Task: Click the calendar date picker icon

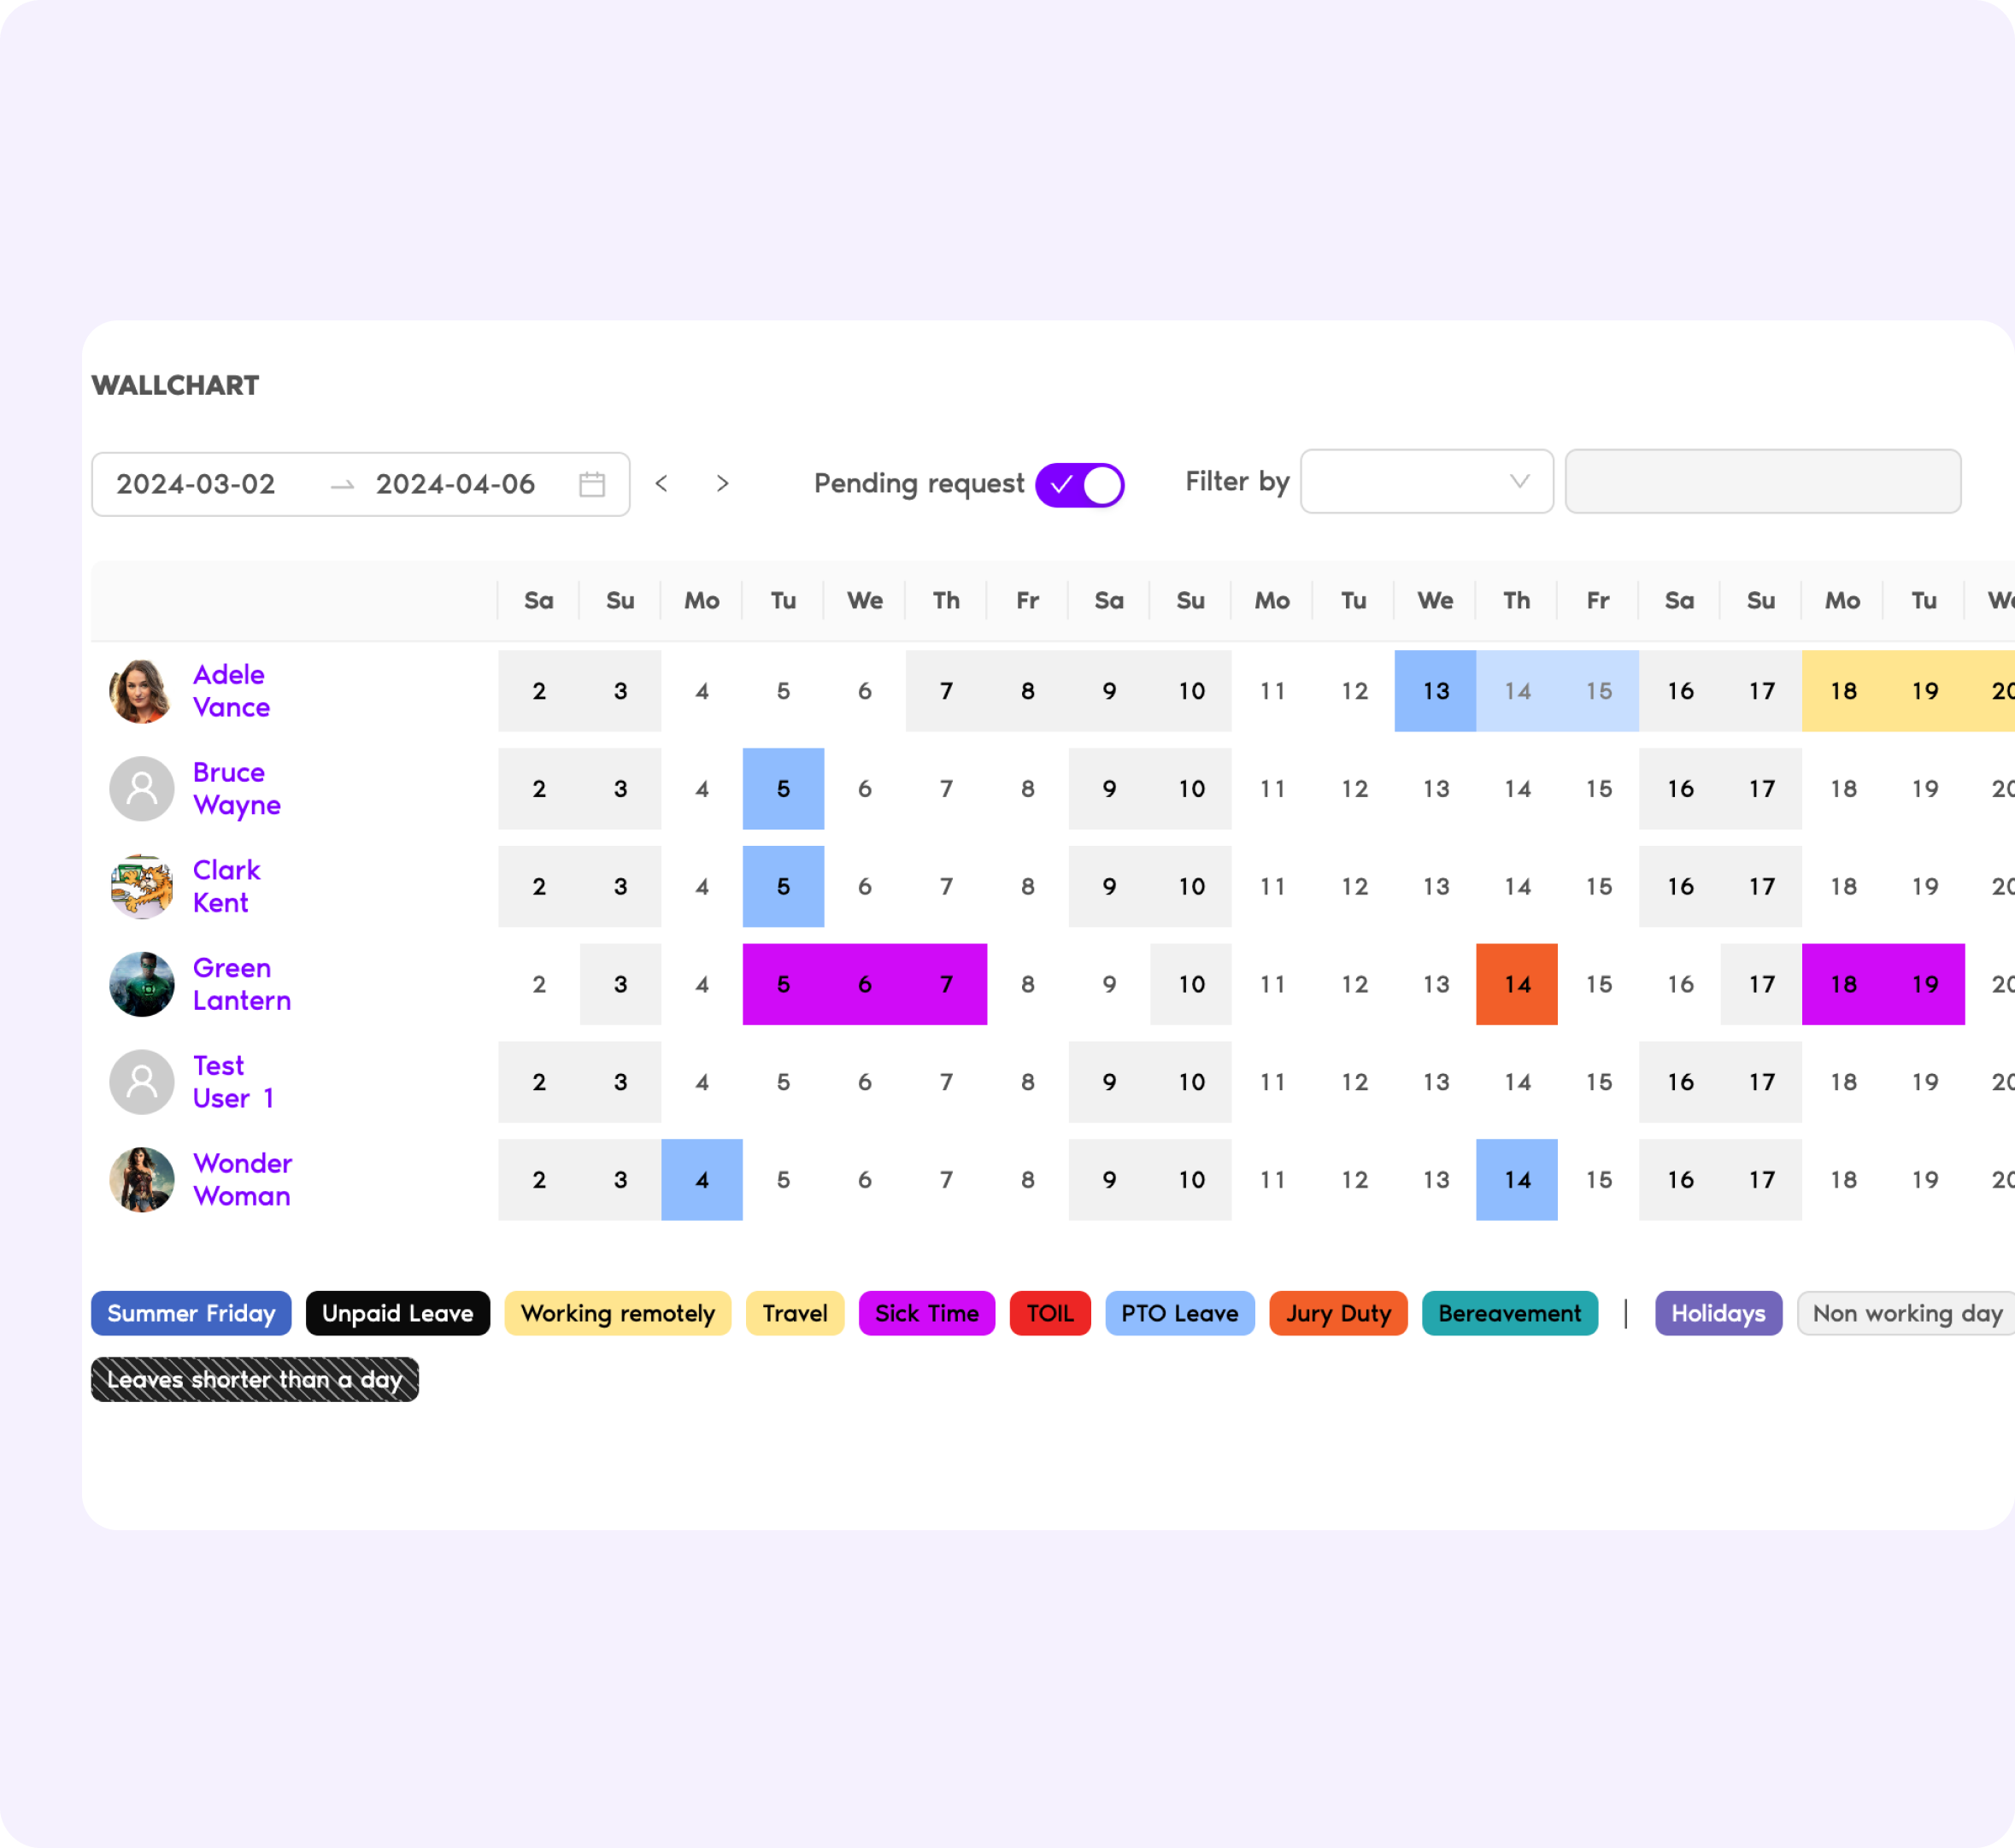Action: pyautogui.click(x=595, y=483)
